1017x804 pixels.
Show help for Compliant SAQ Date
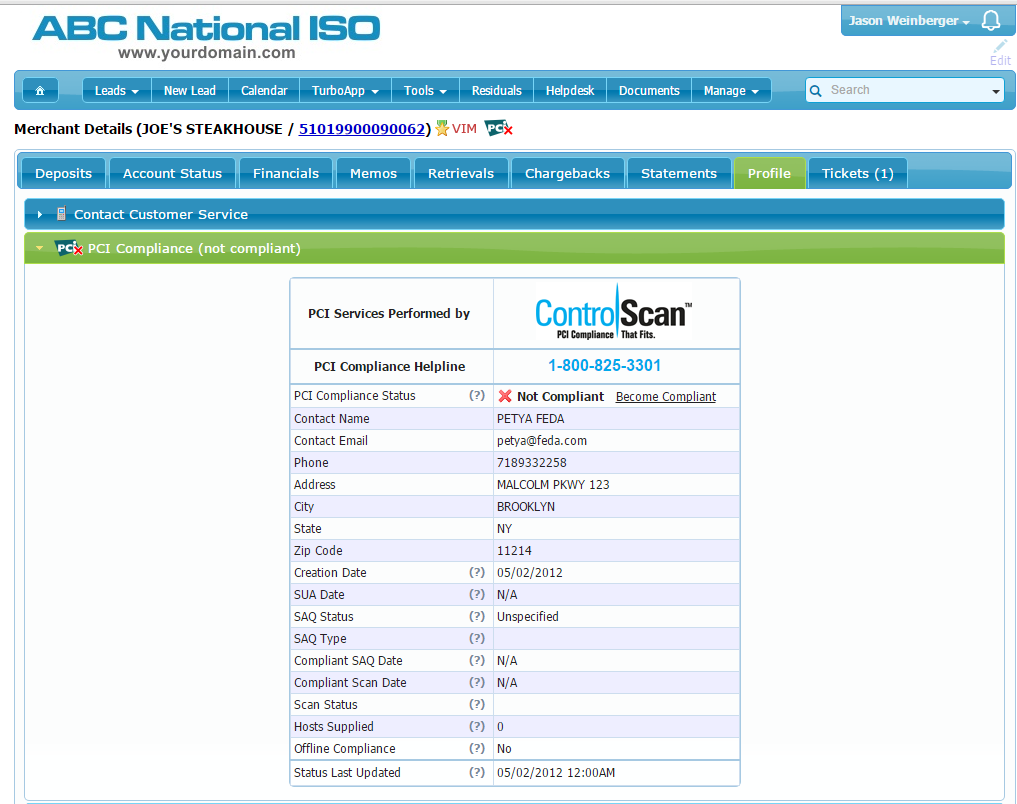pos(477,660)
